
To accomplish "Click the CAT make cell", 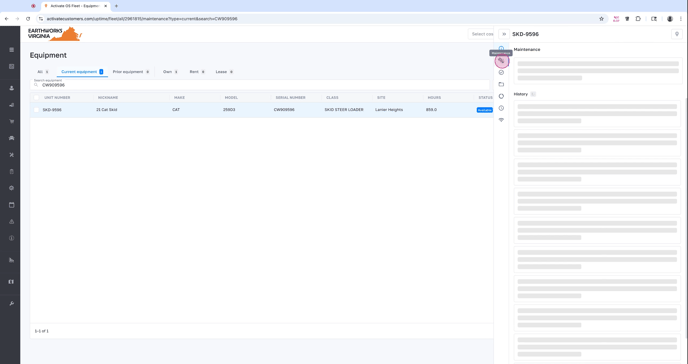I will 176,110.
